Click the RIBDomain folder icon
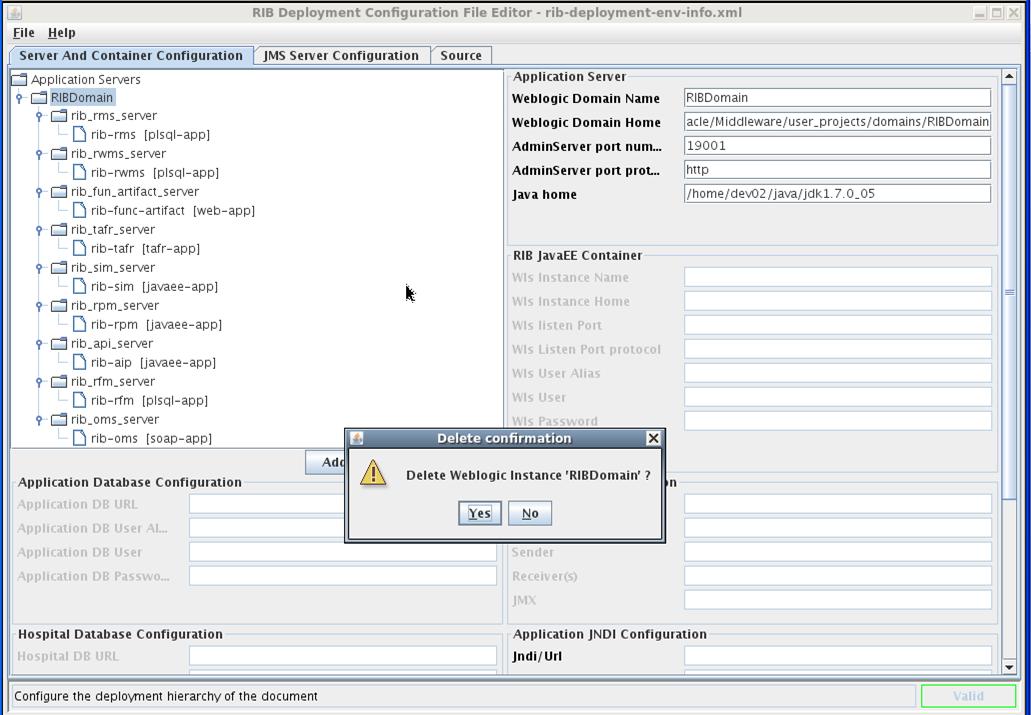Image resolution: width=1031 pixels, height=715 pixels. coord(39,98)
